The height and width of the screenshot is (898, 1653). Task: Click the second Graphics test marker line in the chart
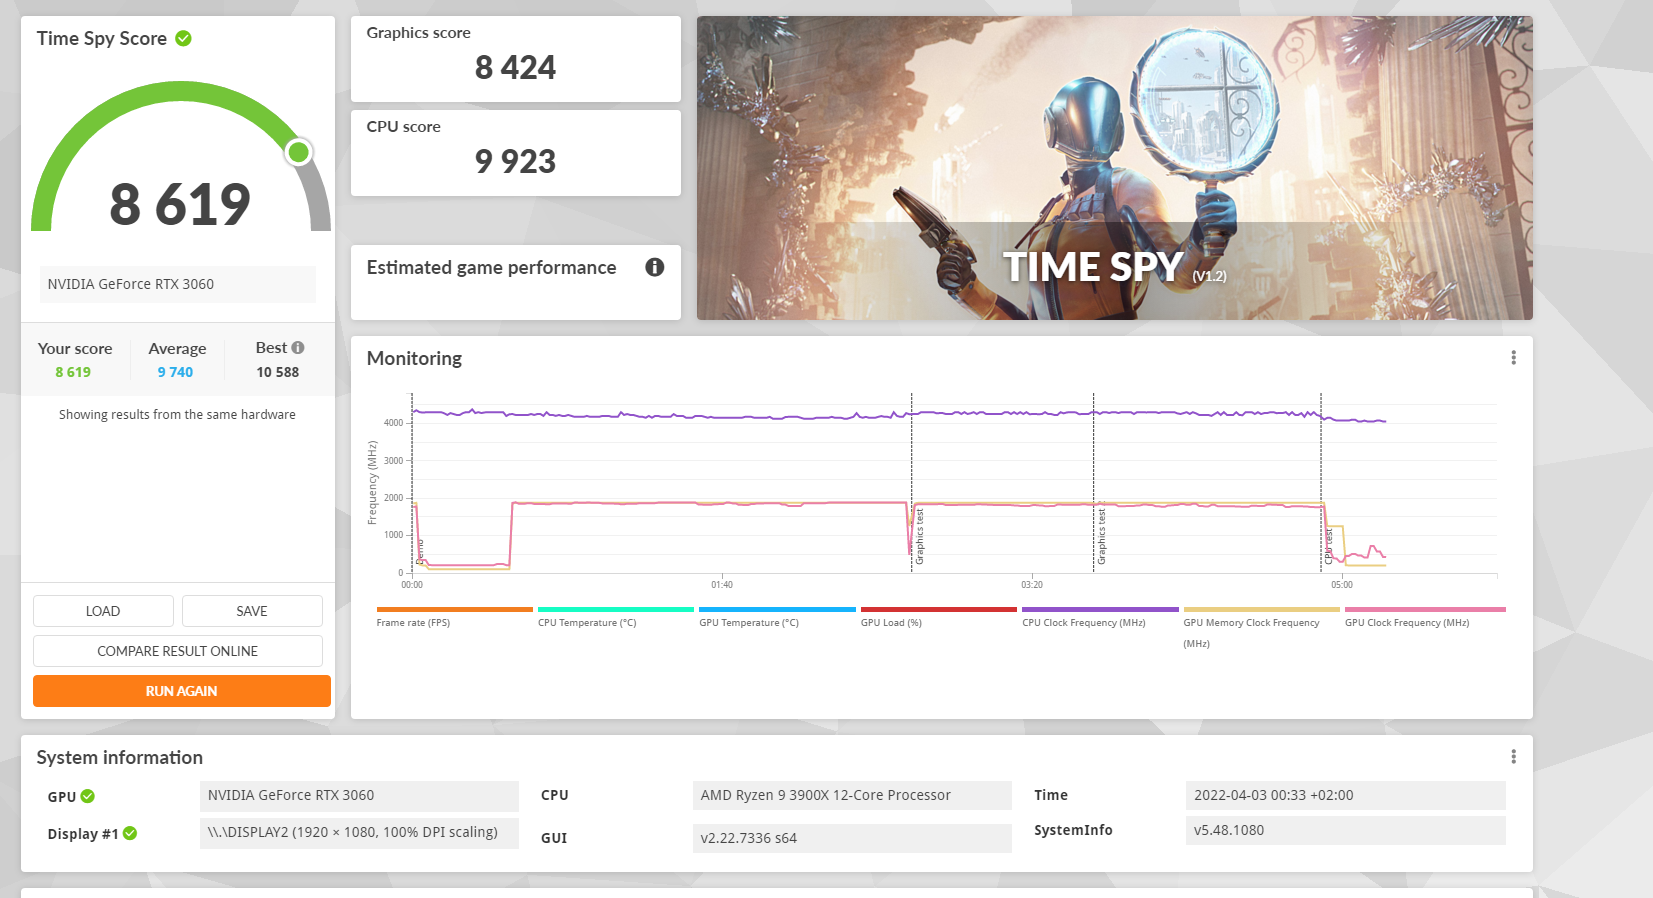1094,484
